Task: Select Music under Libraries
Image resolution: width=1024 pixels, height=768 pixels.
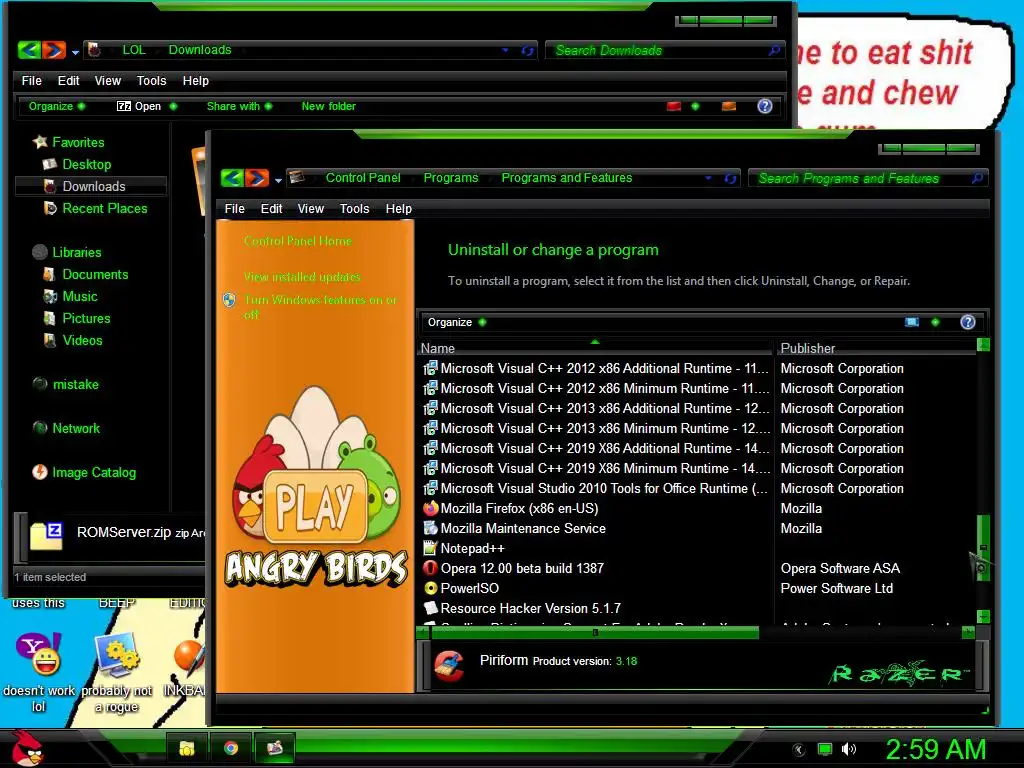Action: 80,296
